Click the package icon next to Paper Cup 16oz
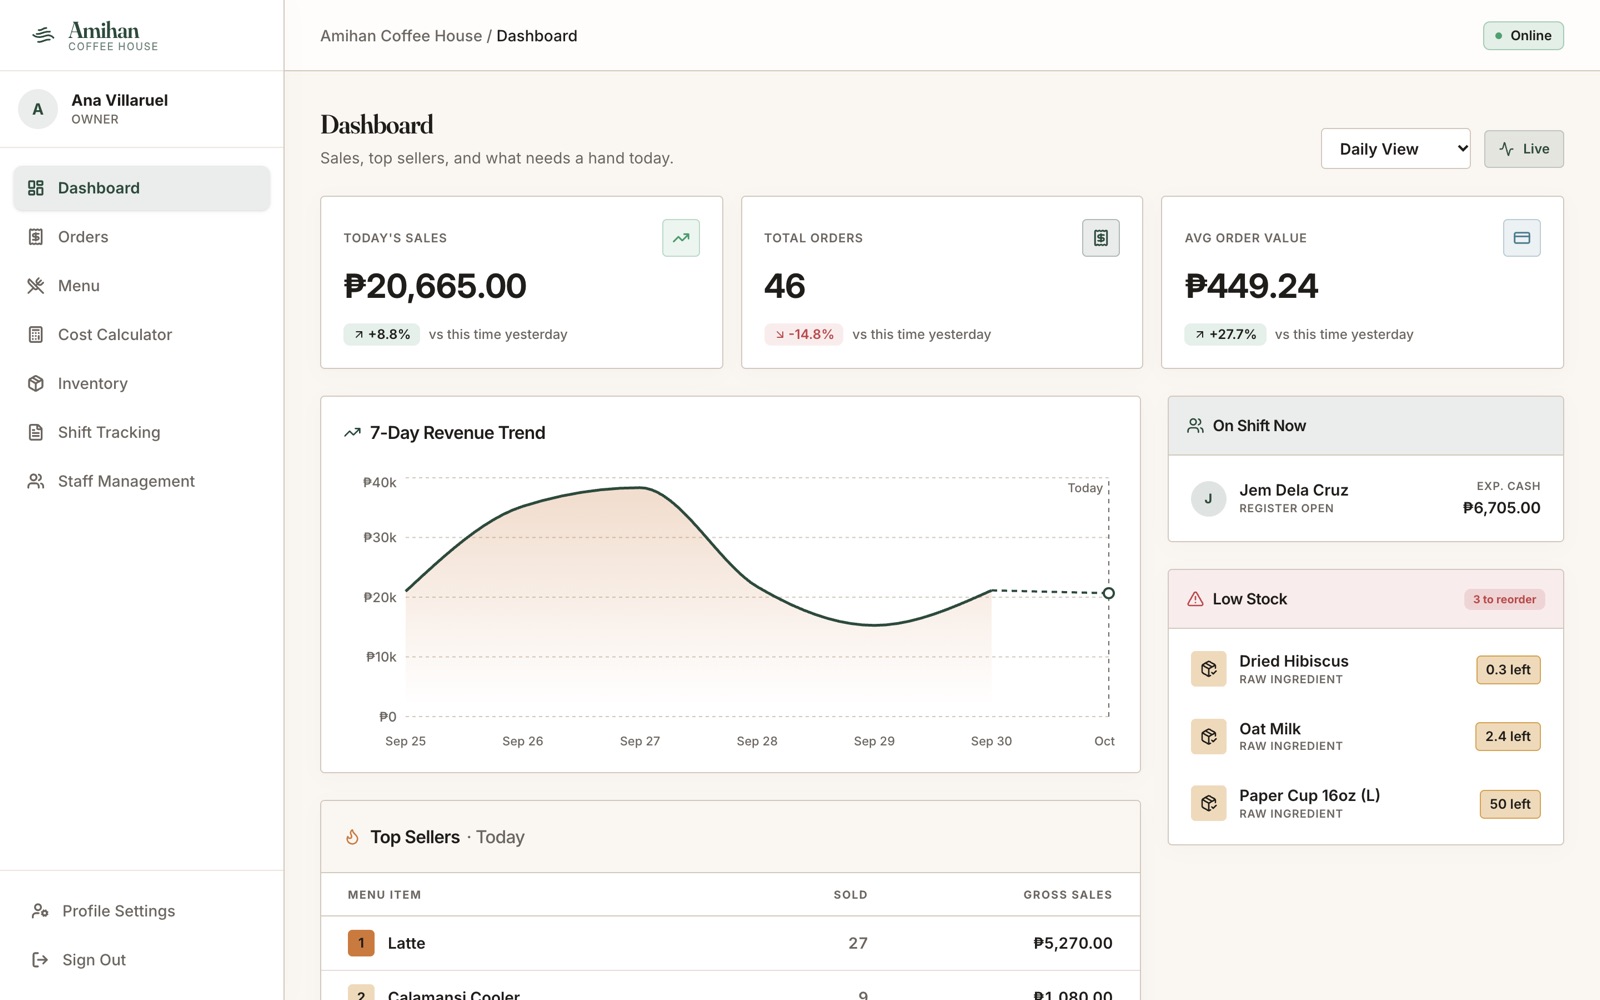This screenshot has height=1000, width=1600. coord(1209,803)
